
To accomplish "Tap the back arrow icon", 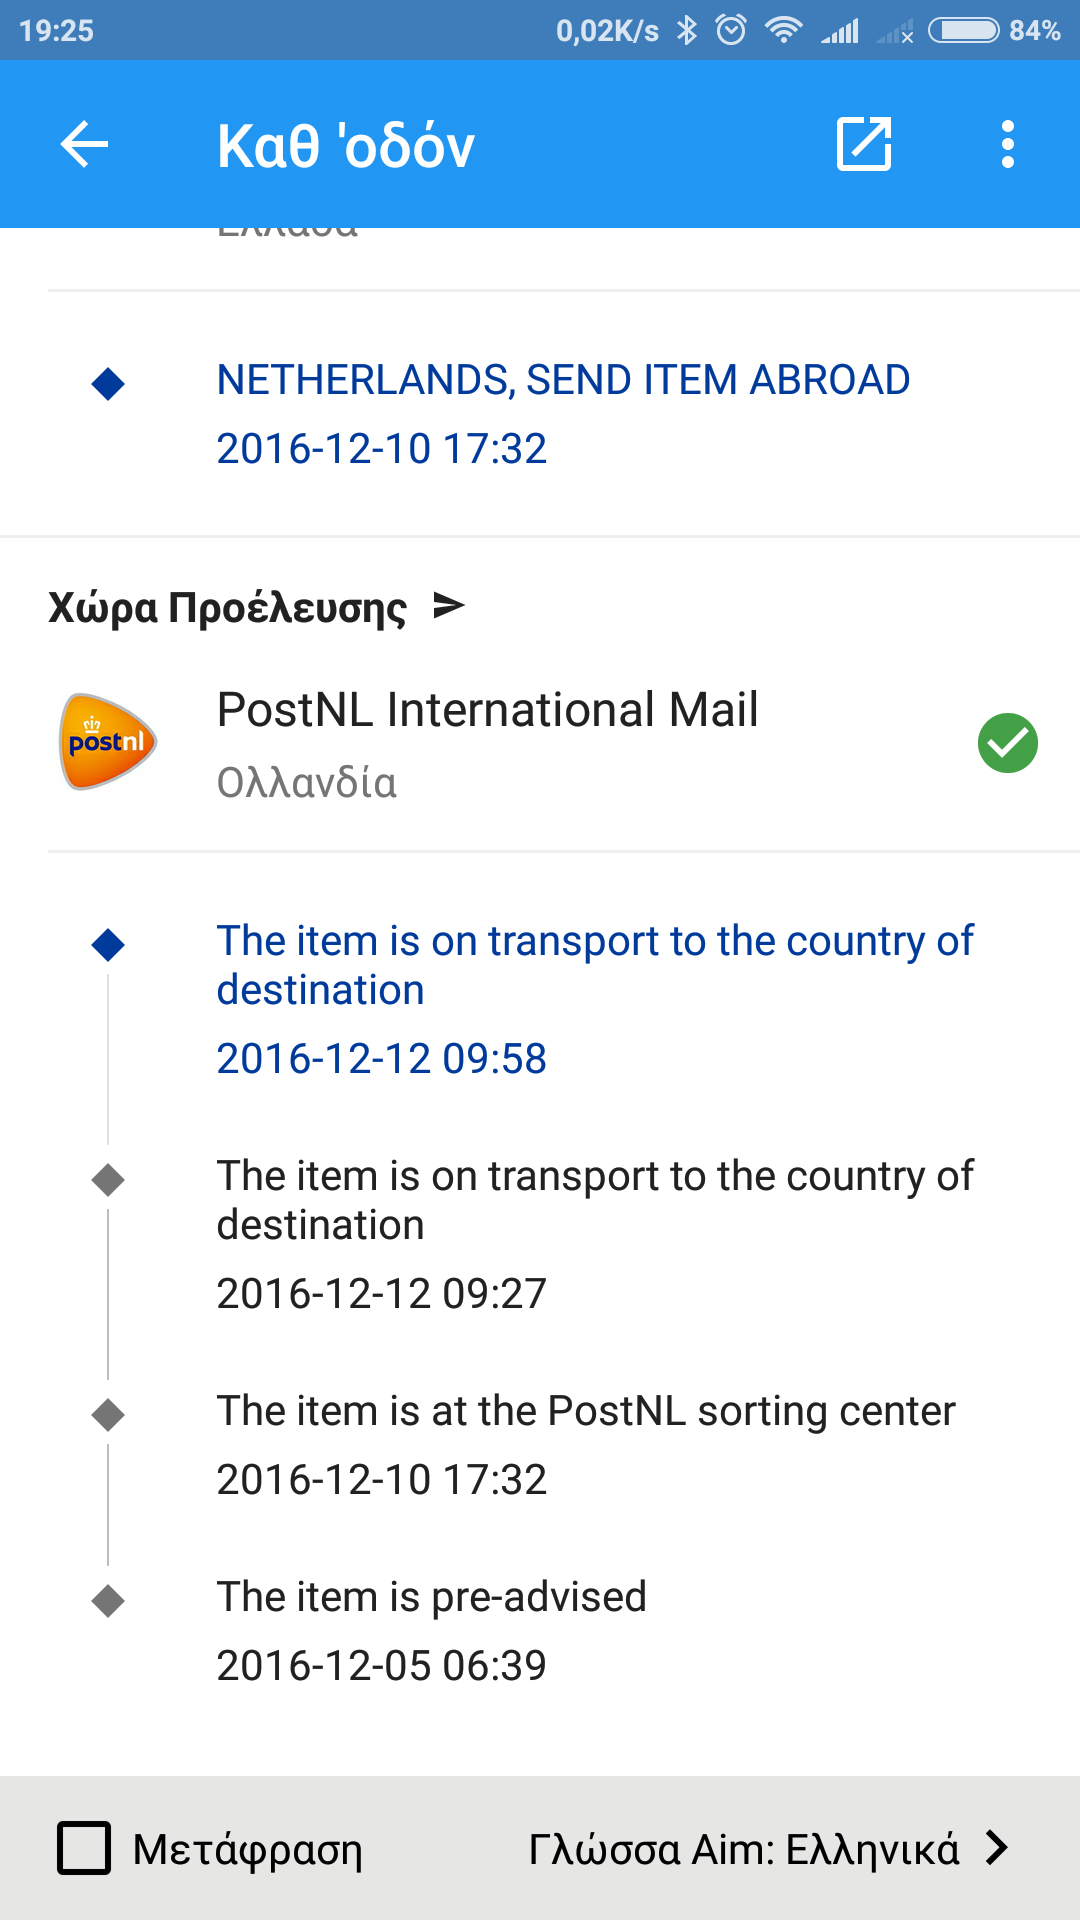I will [84, 145].
